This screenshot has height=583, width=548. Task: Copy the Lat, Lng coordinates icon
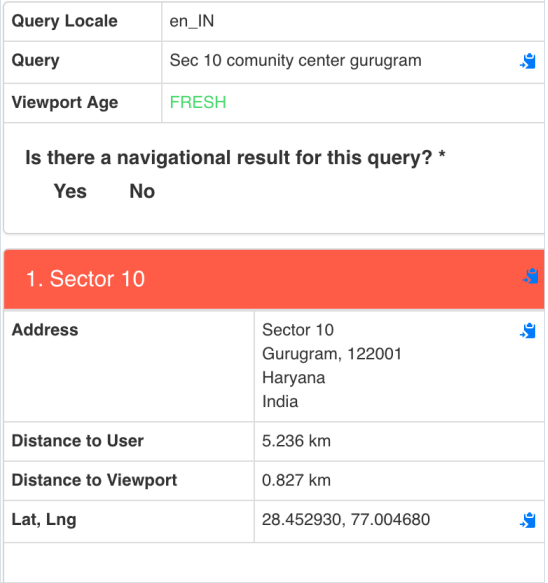tap(528, 520)
